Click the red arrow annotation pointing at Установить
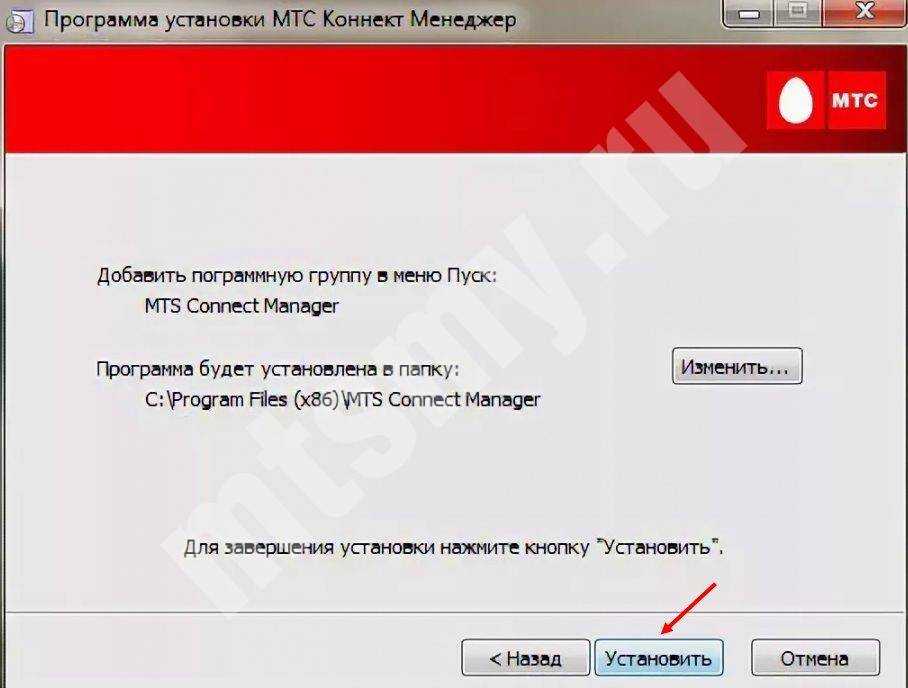Screen dimensions: 908x688 pyautogui.click(x=689, y=608)
